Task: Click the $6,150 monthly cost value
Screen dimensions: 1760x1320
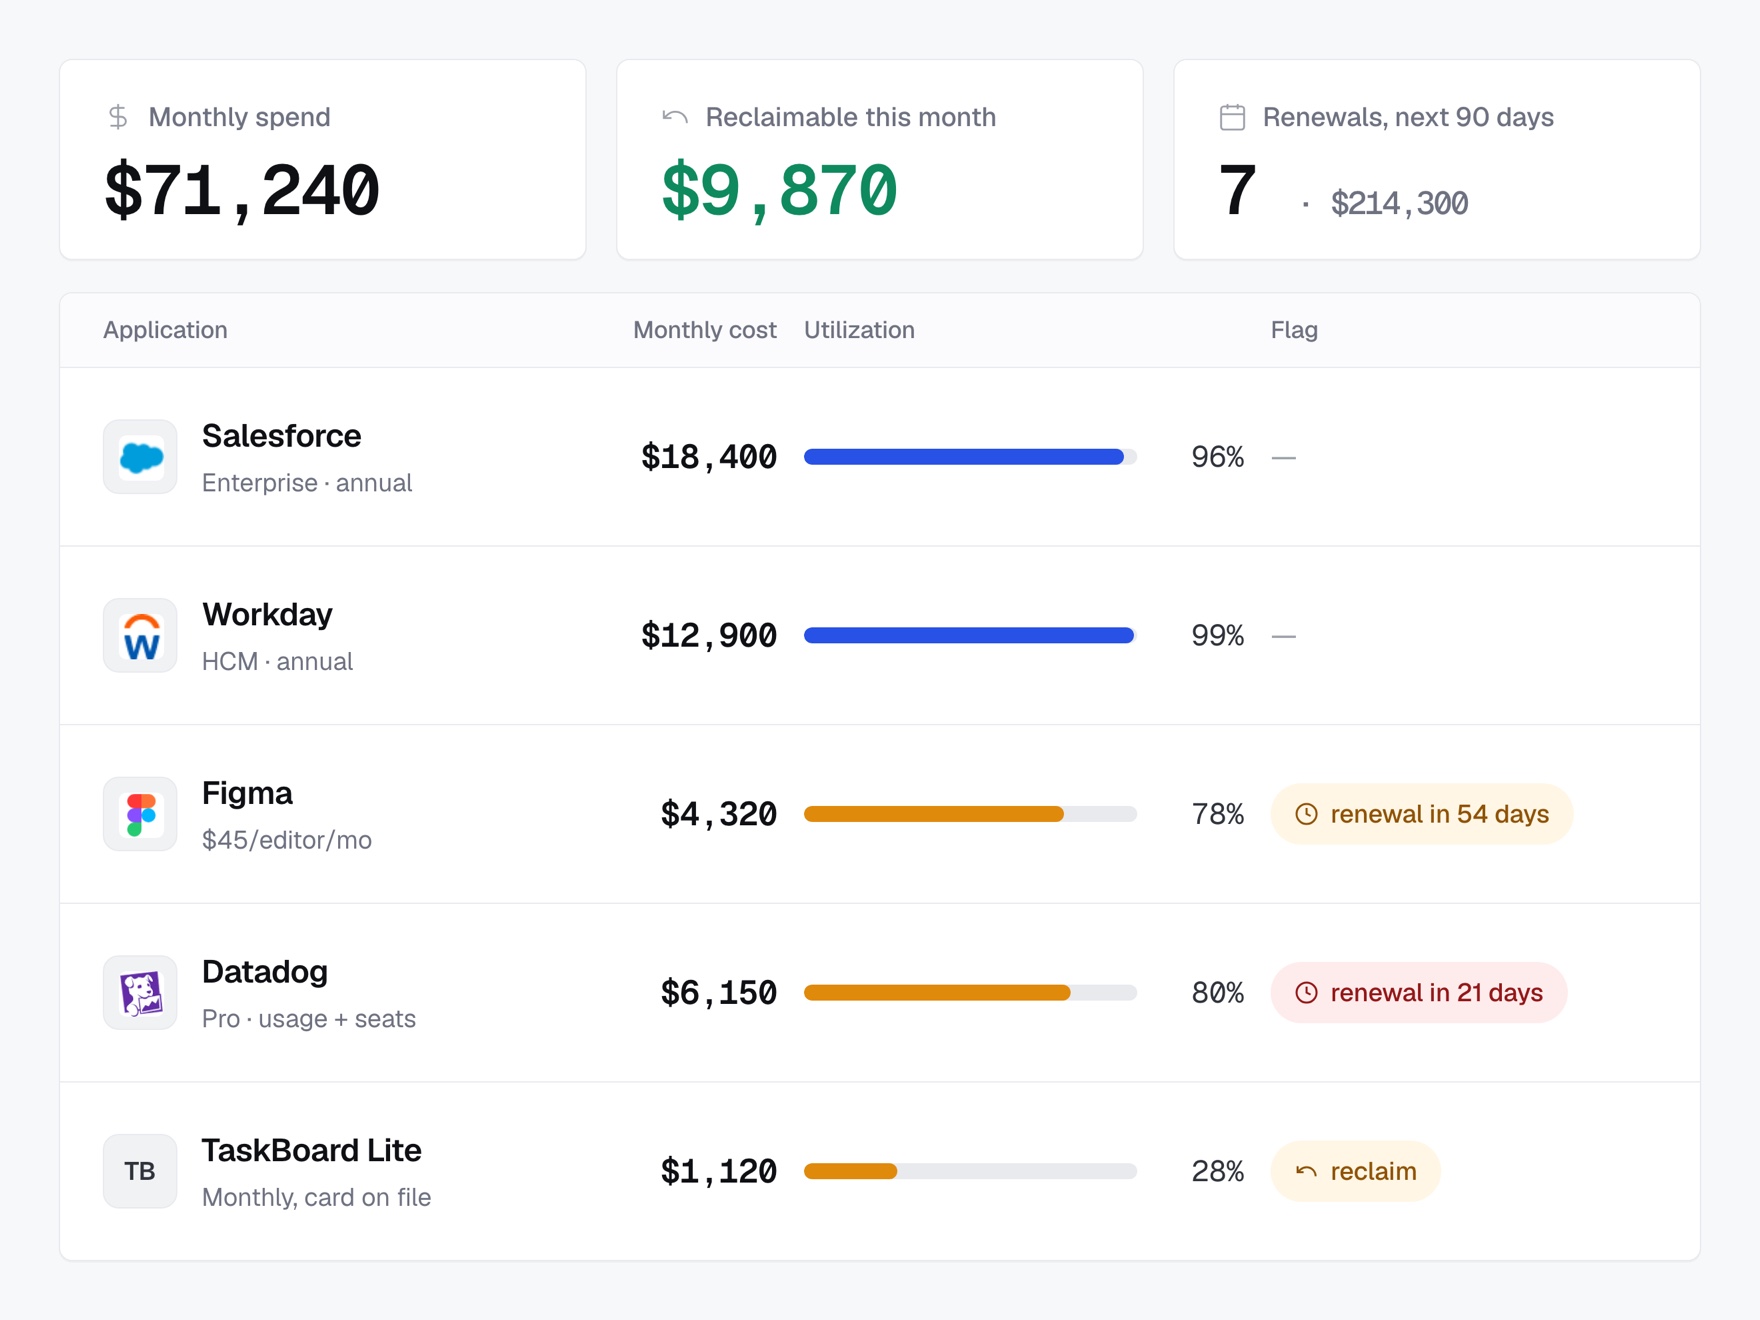Action: pyautogui.click(x=719, y=993)
